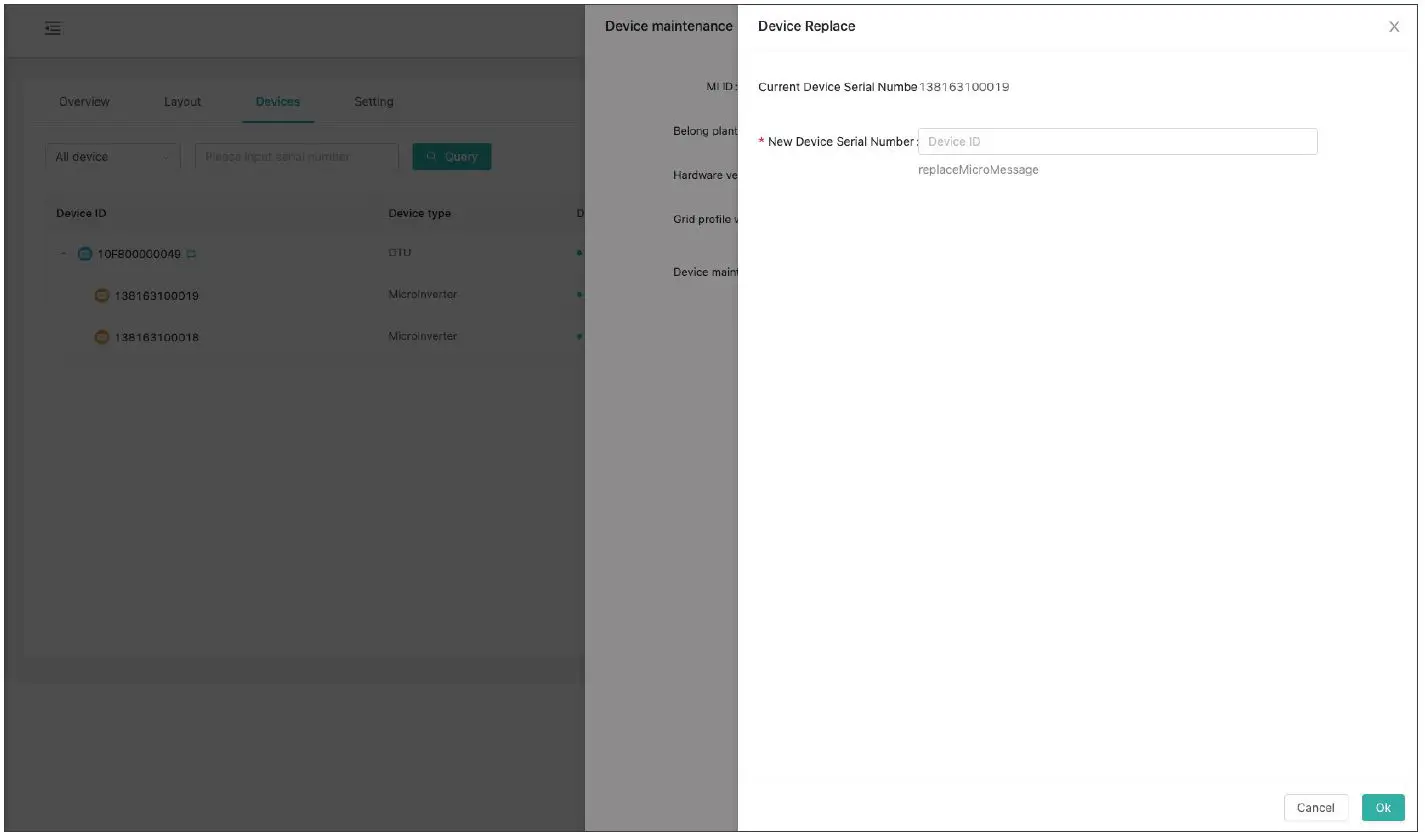The height and width of the screenshot is (838, 1425).
Task: Click Cancel in Device Replace dialog
Action: tap(1316, 808)
